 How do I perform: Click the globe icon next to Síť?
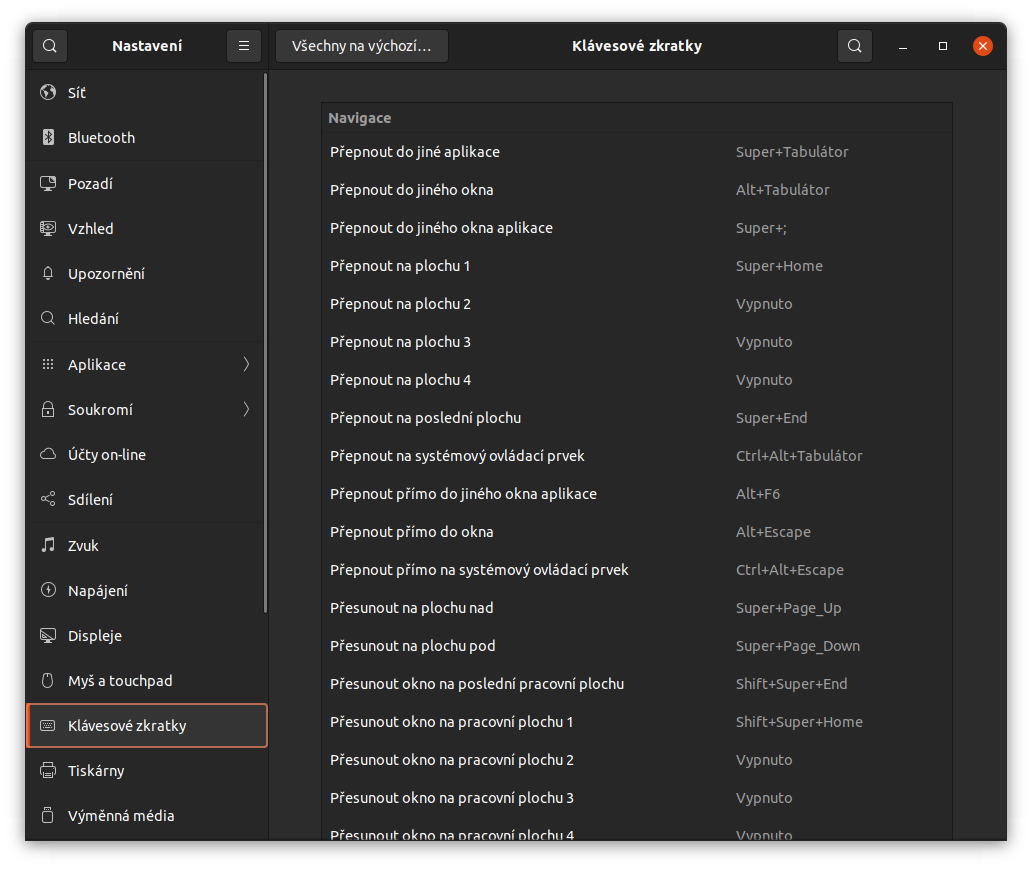click(x=48, y=93)
